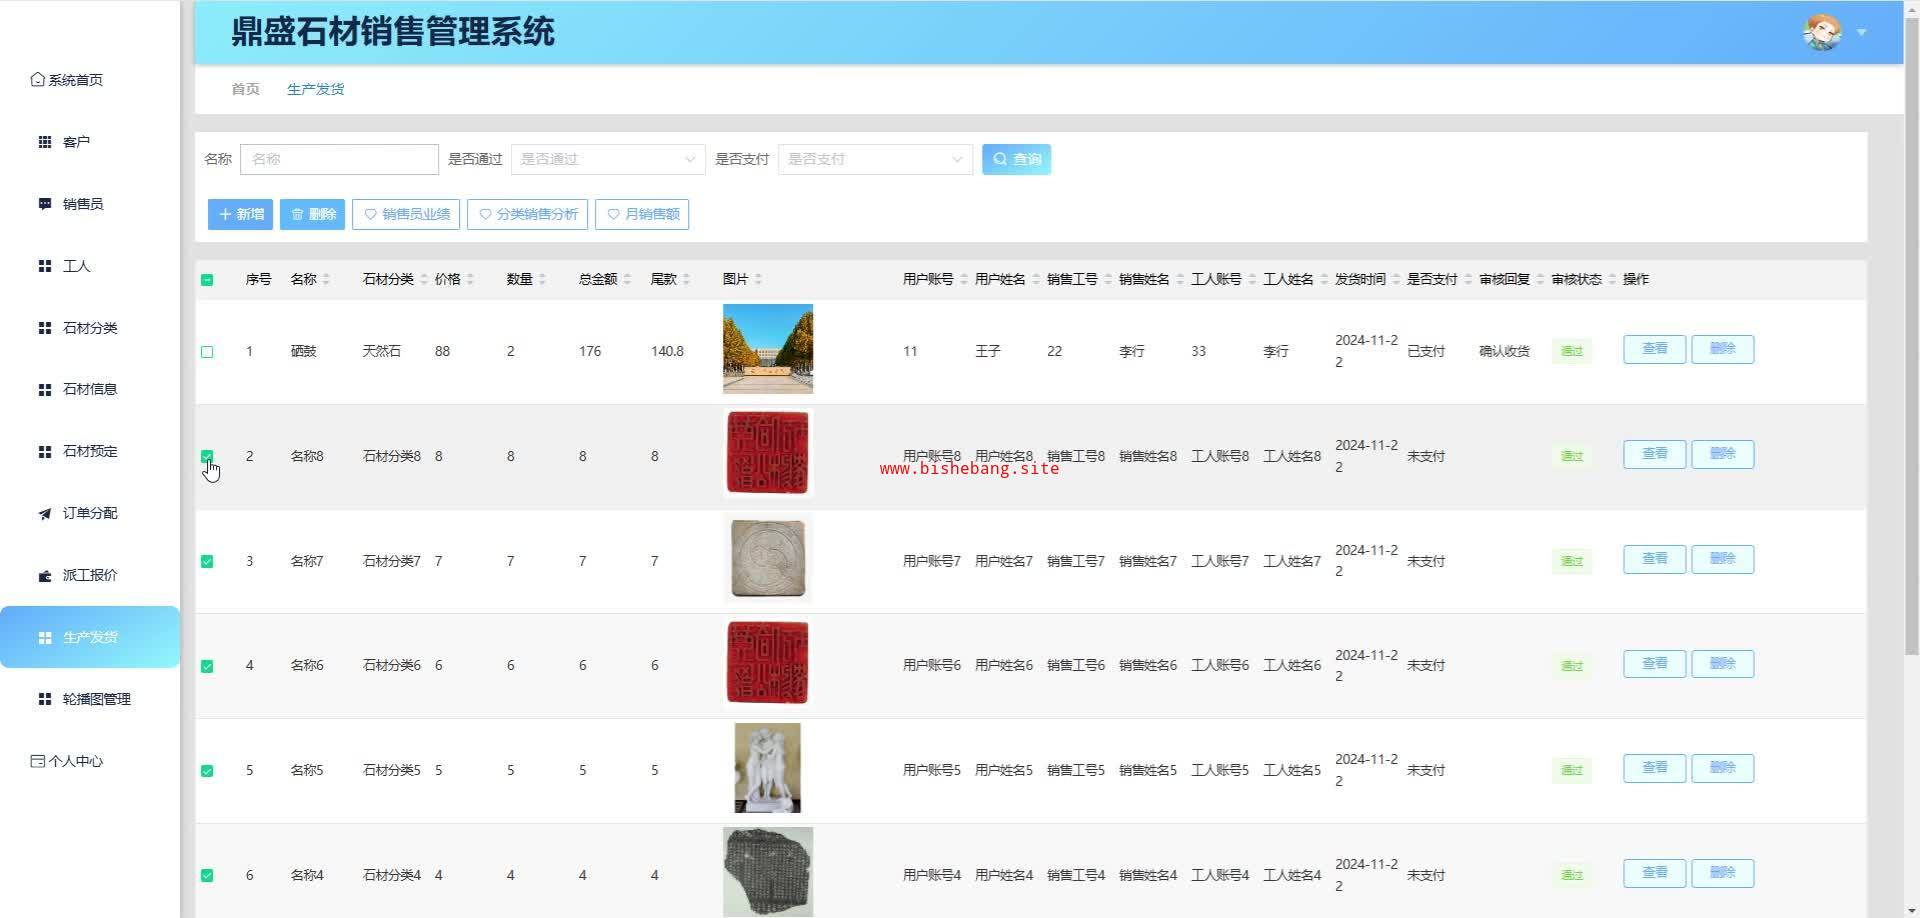Click the 个人中心 sidebar icon
Screen dimensions: 1920x918
click(37, 761)
